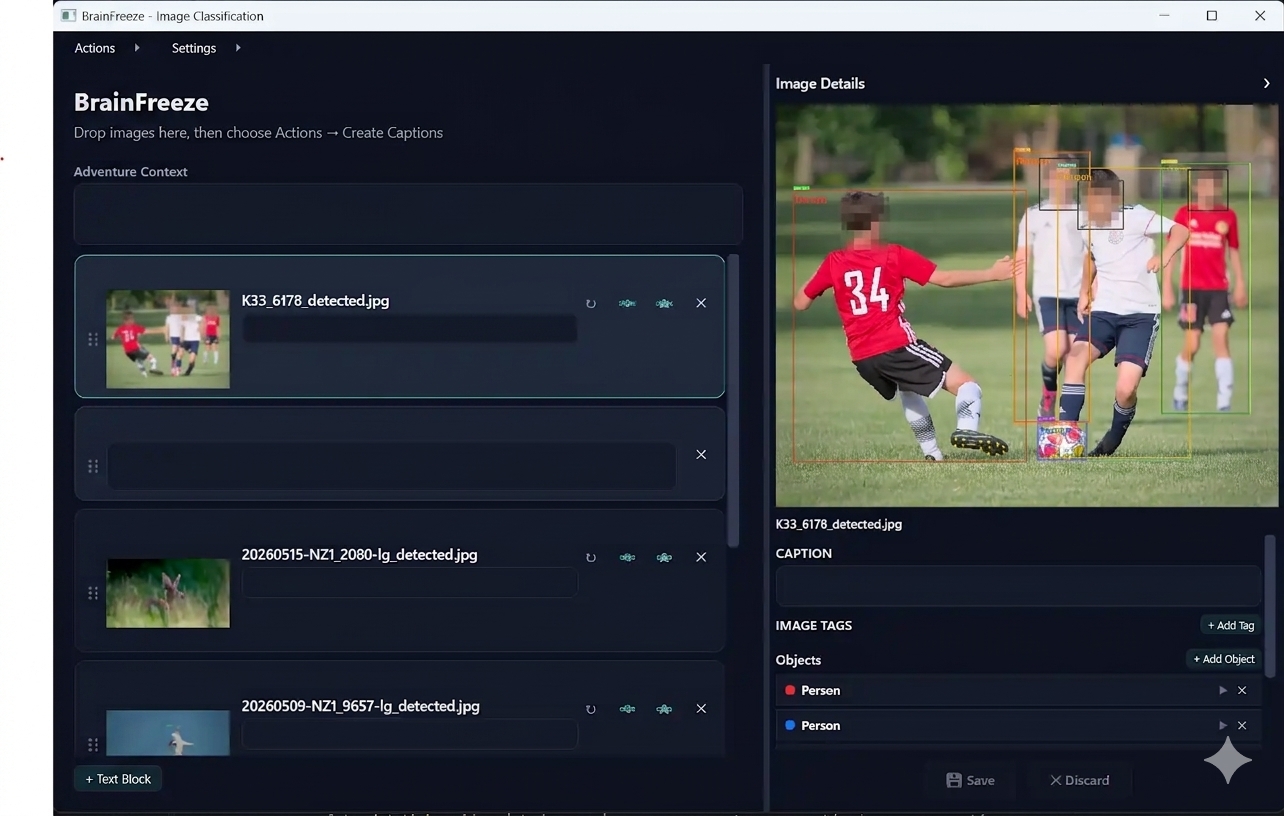Click the blue color swatch beside Person

point(790,725)
